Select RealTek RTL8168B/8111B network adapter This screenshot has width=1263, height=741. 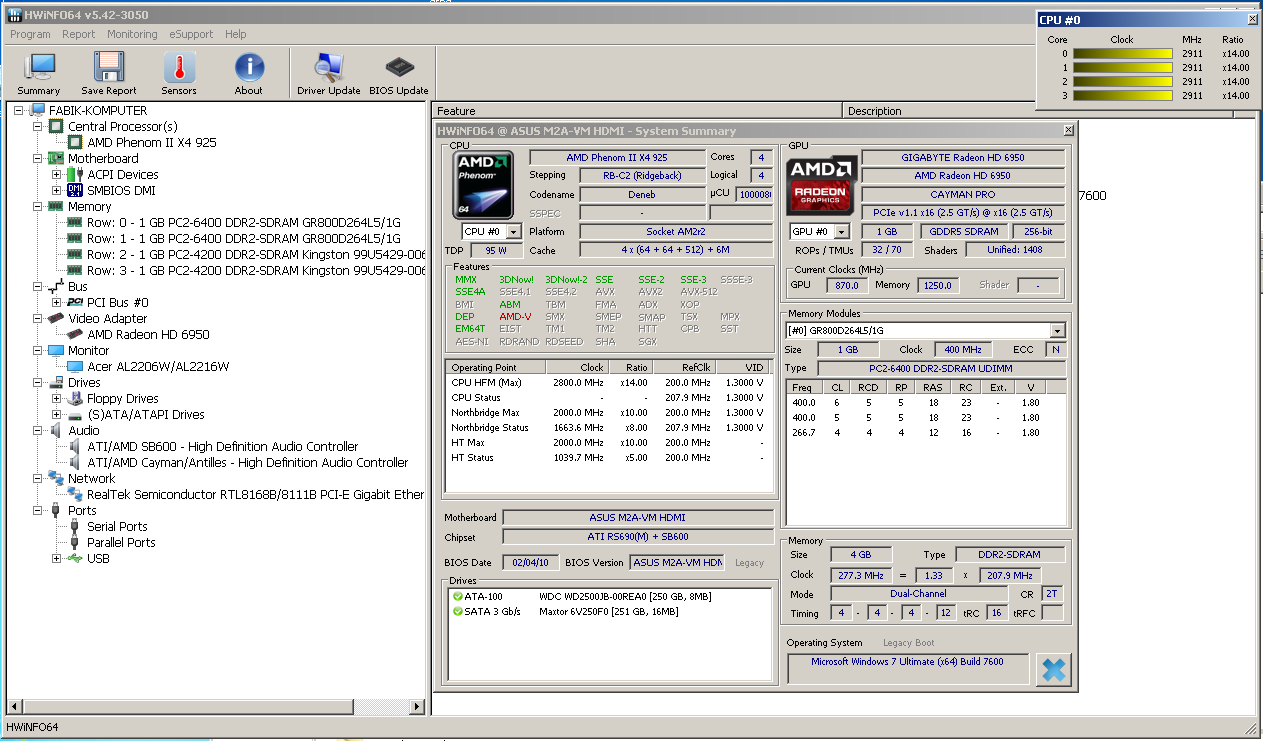(255, 494)
